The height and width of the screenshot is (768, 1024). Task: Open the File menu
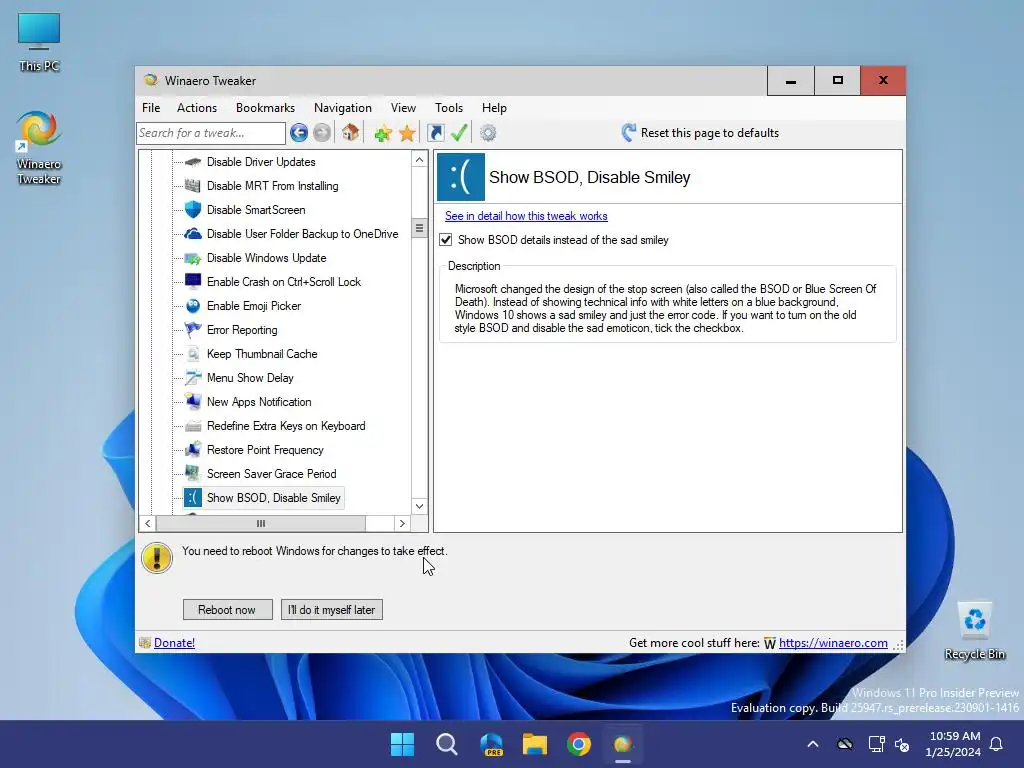151,108
